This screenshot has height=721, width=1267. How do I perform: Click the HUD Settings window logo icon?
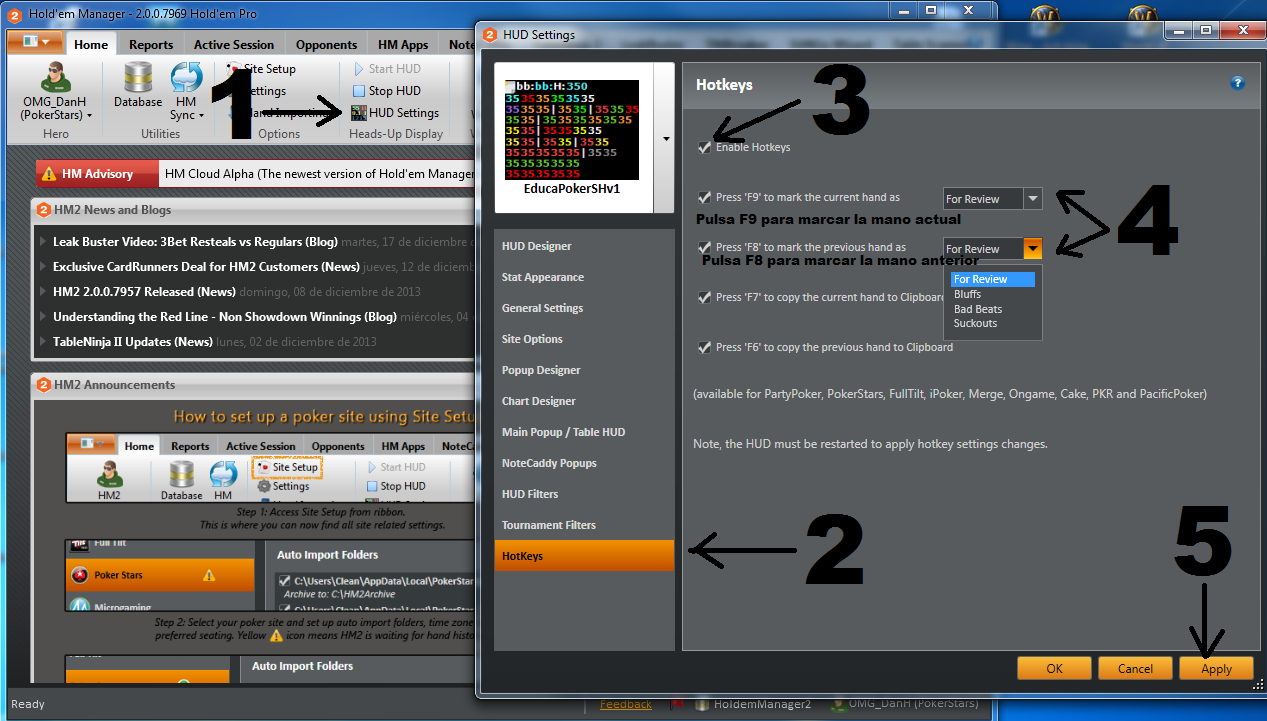490,35
